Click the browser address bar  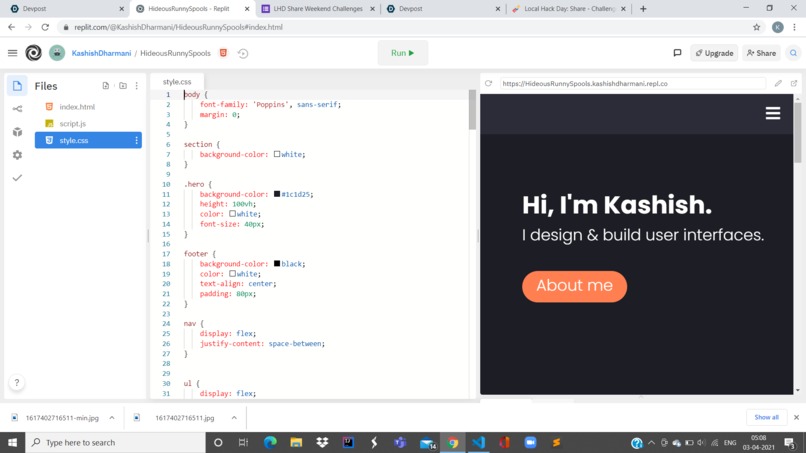[x=406, y=27]
